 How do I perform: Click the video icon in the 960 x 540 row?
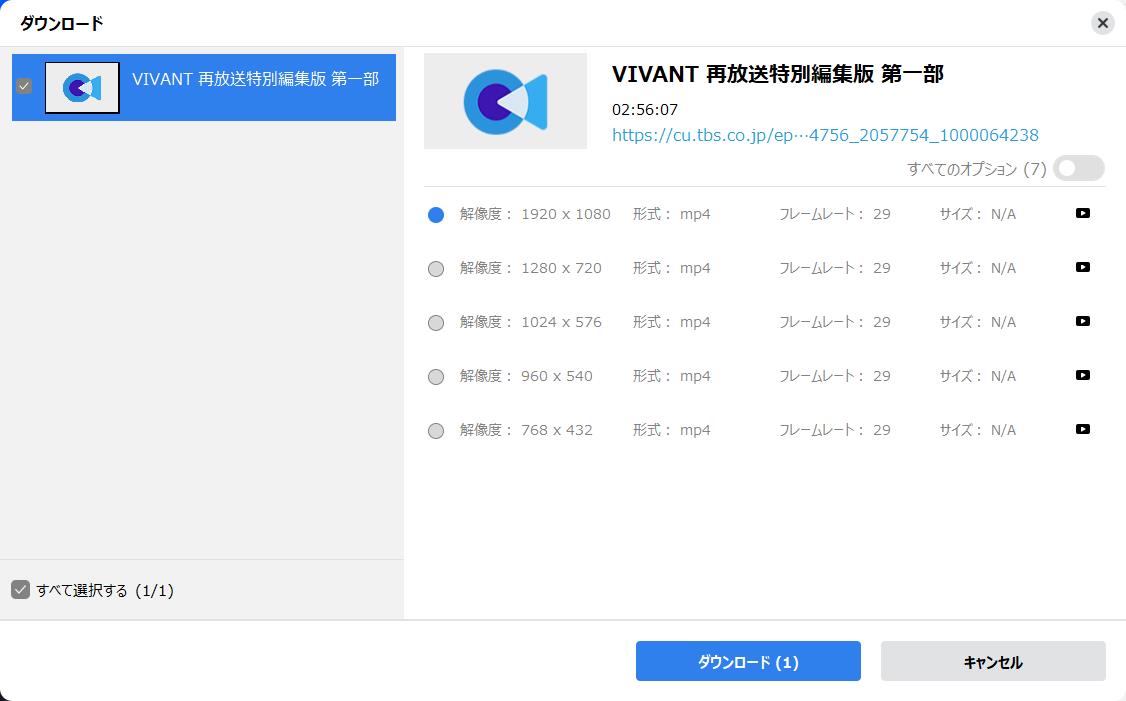[x=1083, y=375]
